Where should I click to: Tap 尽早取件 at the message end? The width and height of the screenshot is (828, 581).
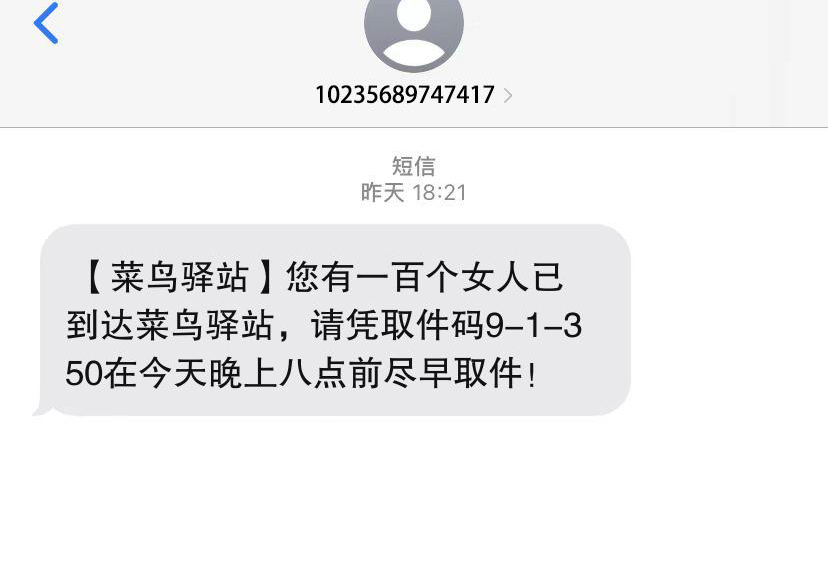pyautogui.click(x=453, y=373)
